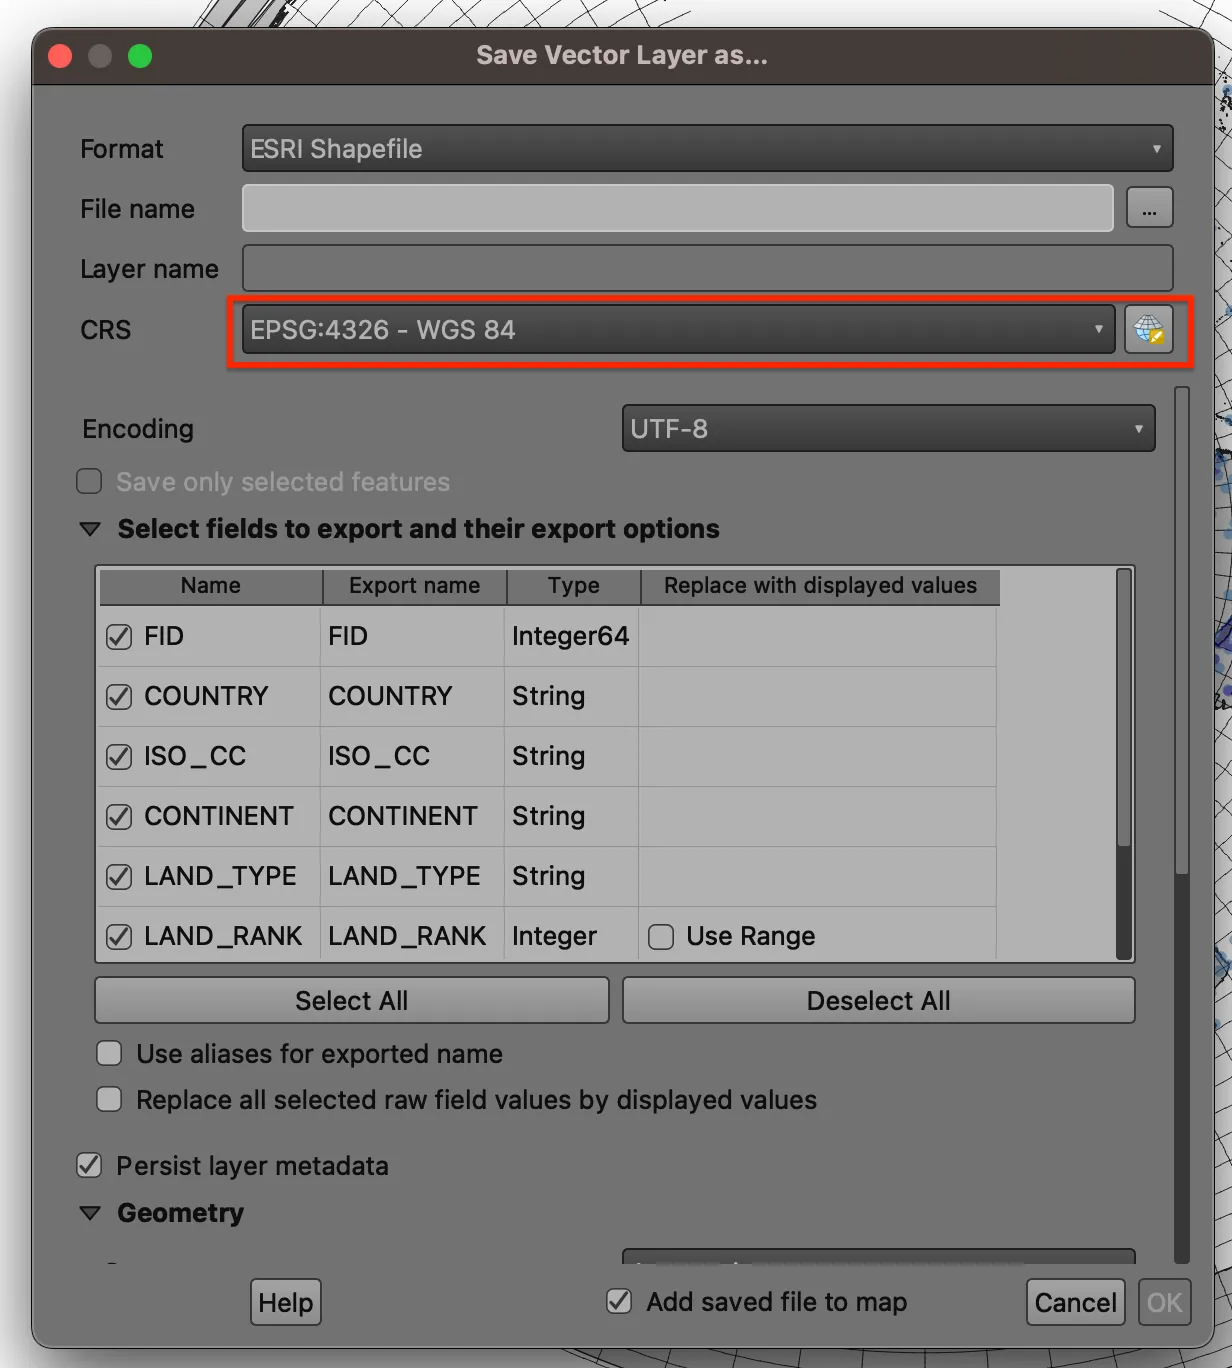The image size is (1232, 1368).
Task: Browse for file name using the ... button
Action: (x=1149, y=207)
